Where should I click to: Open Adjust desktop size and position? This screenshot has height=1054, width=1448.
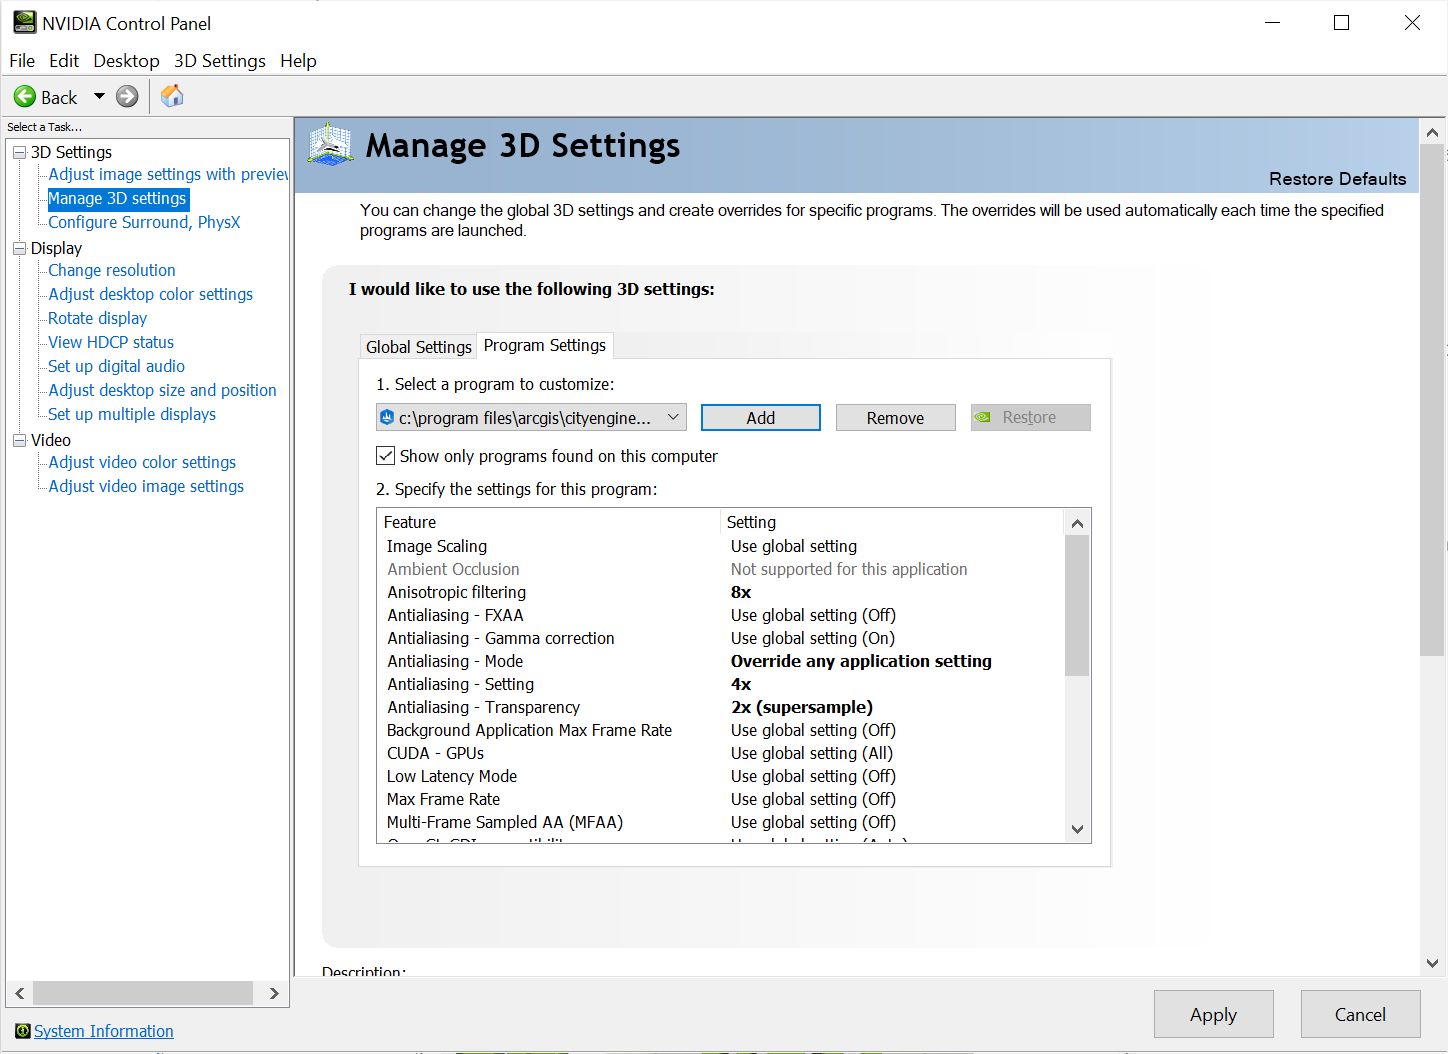(x=163, y=390)
